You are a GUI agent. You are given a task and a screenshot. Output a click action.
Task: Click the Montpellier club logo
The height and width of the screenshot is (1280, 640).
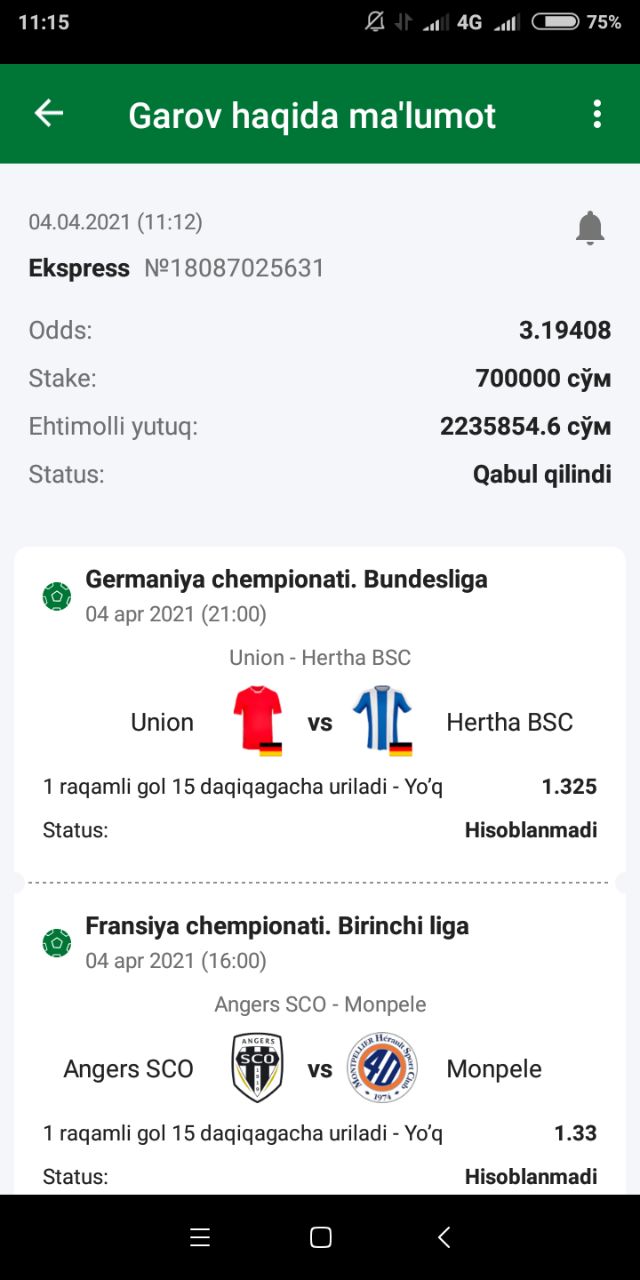point(382,1068)
